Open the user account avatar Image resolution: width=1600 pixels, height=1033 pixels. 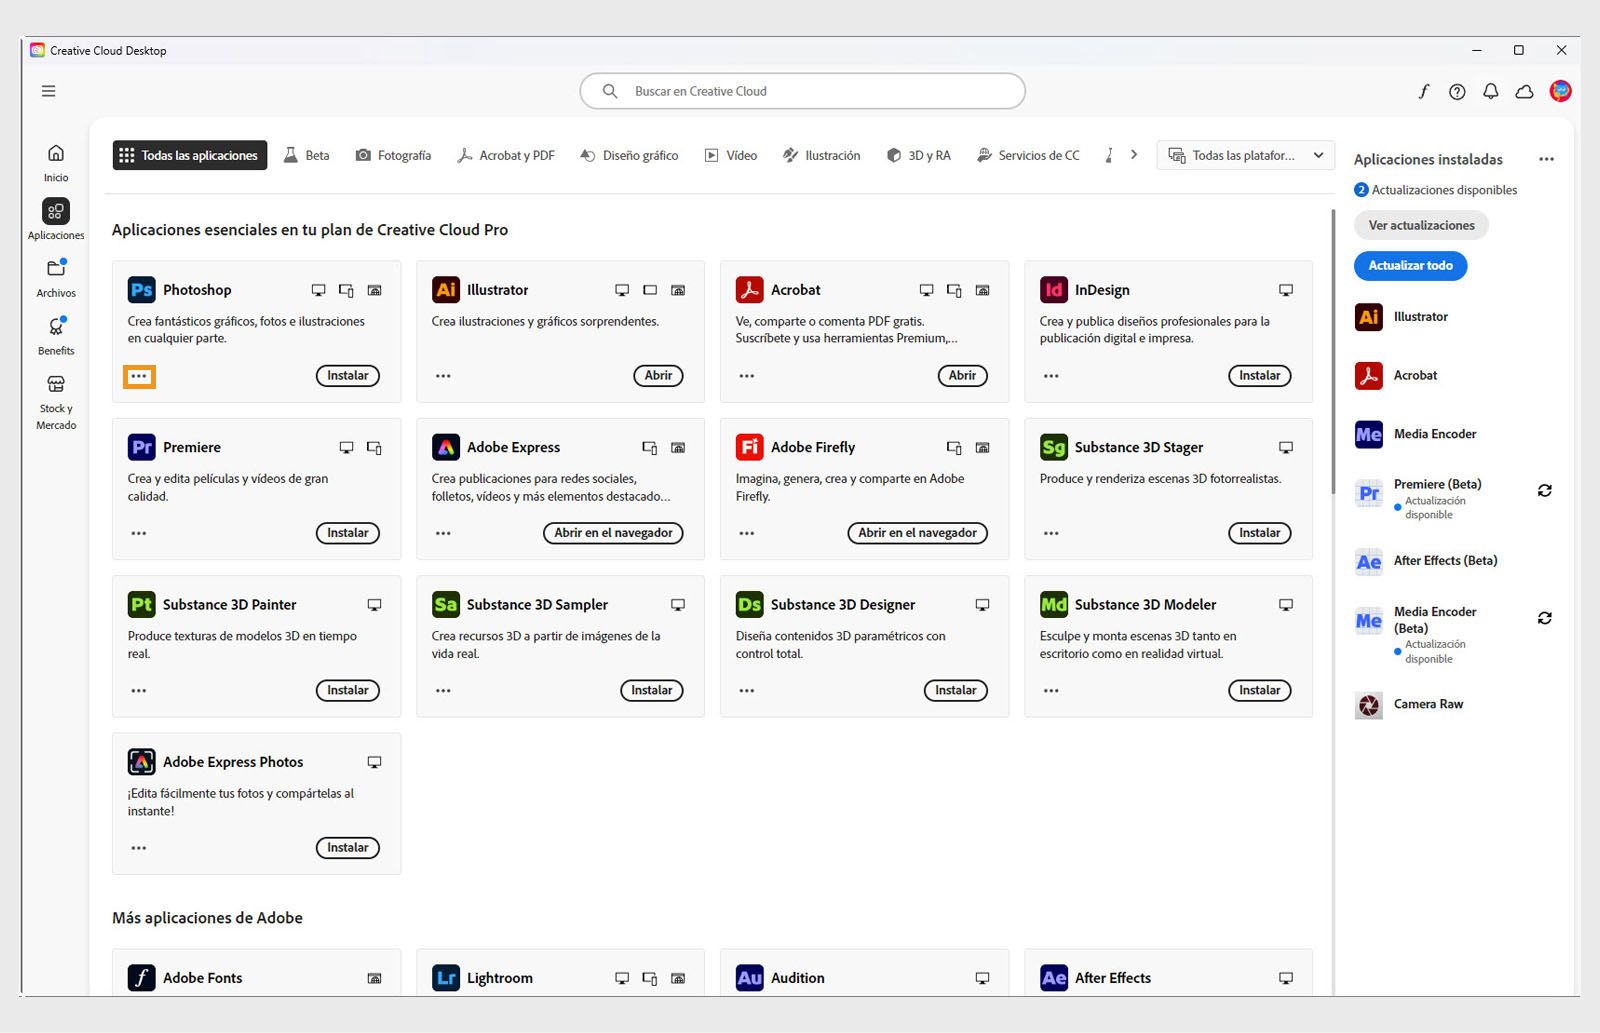[1560, 91]
